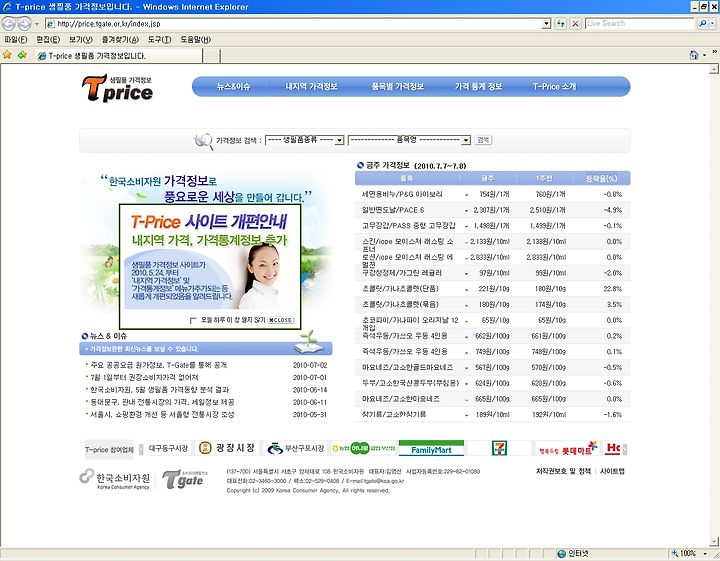
Task: Go forward with the browser Forward arrow
Action: [x=25, y=23]
